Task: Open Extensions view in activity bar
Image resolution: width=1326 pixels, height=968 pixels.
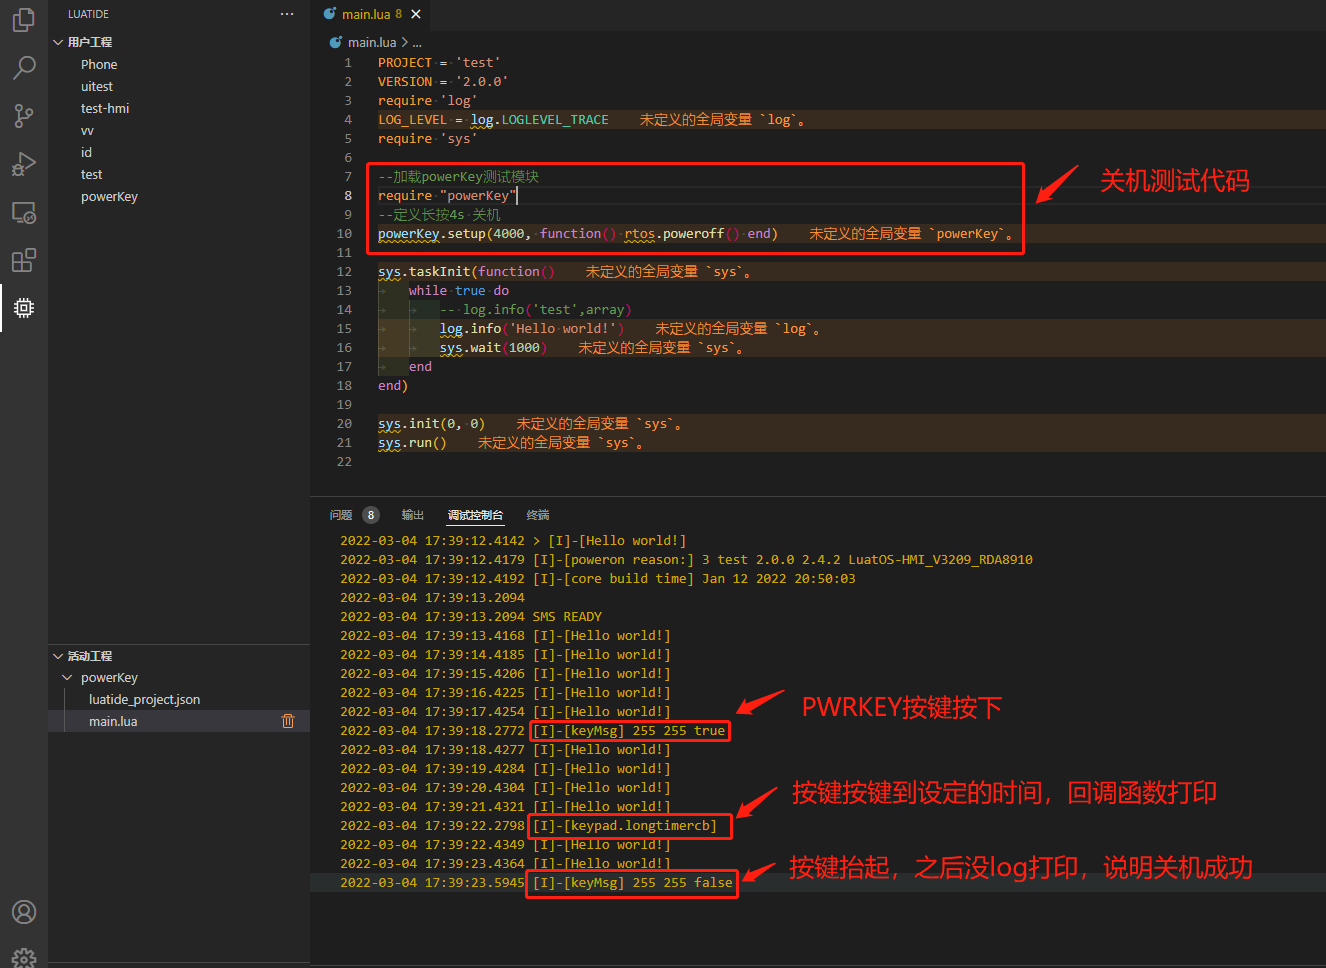Action: 24,260
